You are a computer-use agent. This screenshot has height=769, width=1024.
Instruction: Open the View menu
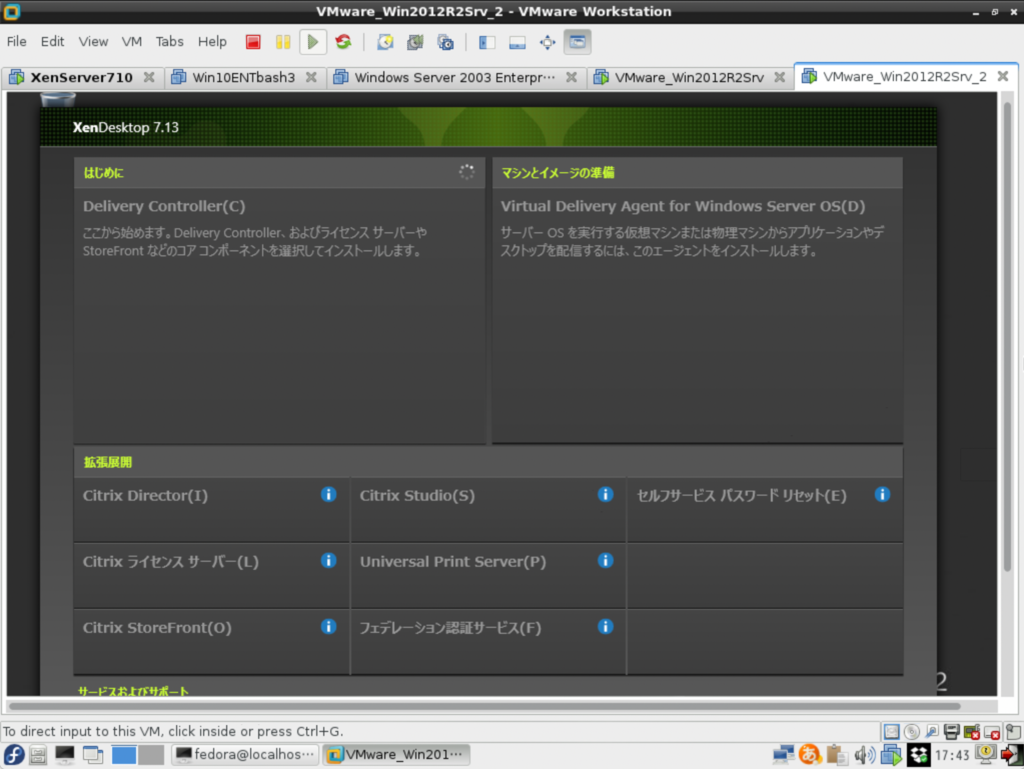point(93,42)
